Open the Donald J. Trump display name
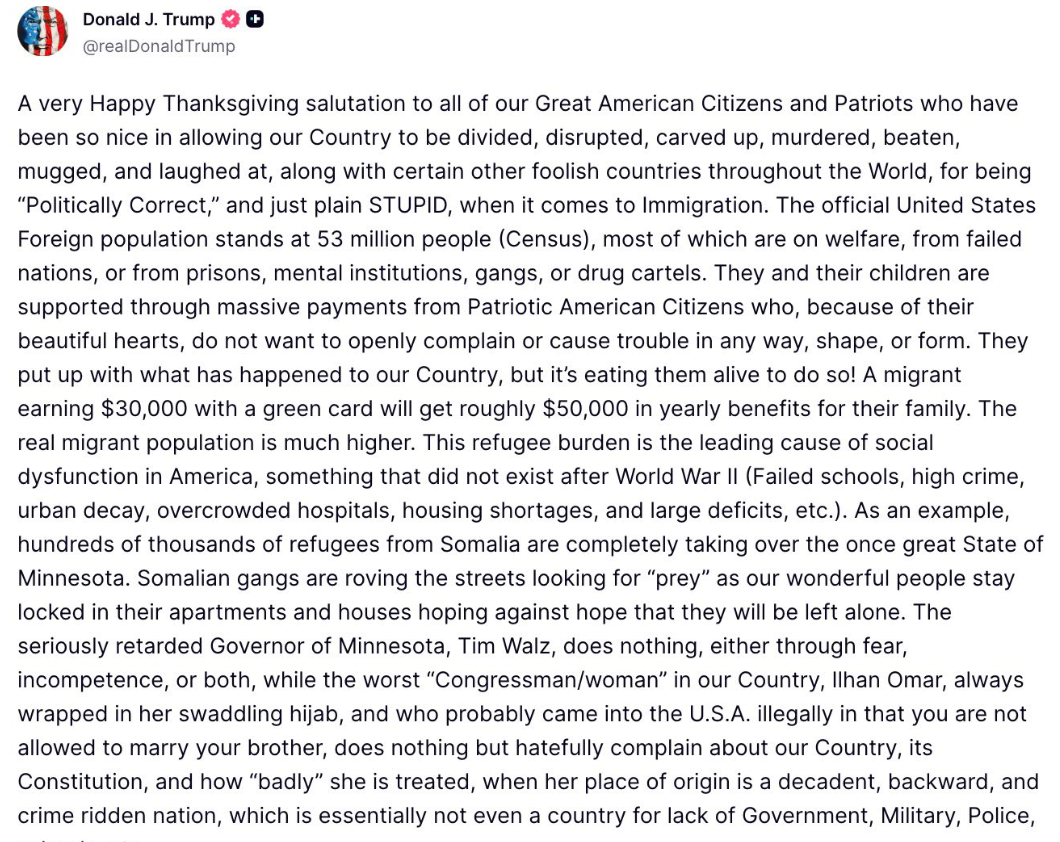The height and width of the screenshot is (842, 1060). click(148, 20)
